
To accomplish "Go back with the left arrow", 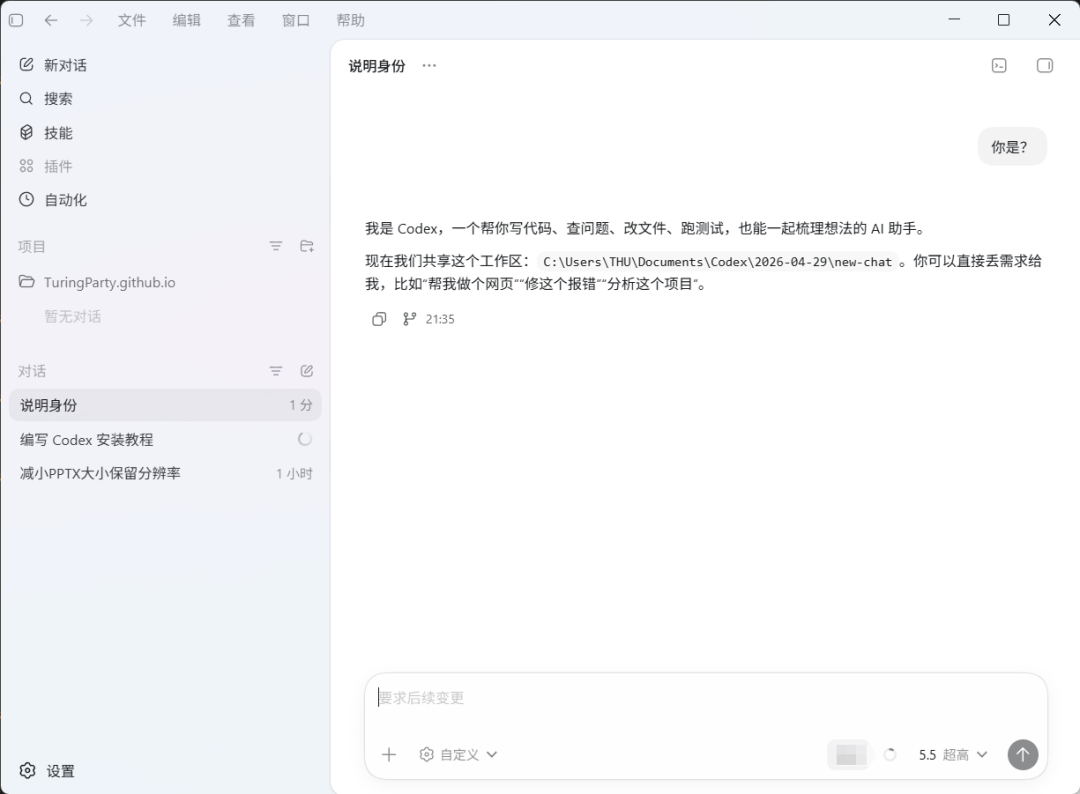I will tap(51, 20).
